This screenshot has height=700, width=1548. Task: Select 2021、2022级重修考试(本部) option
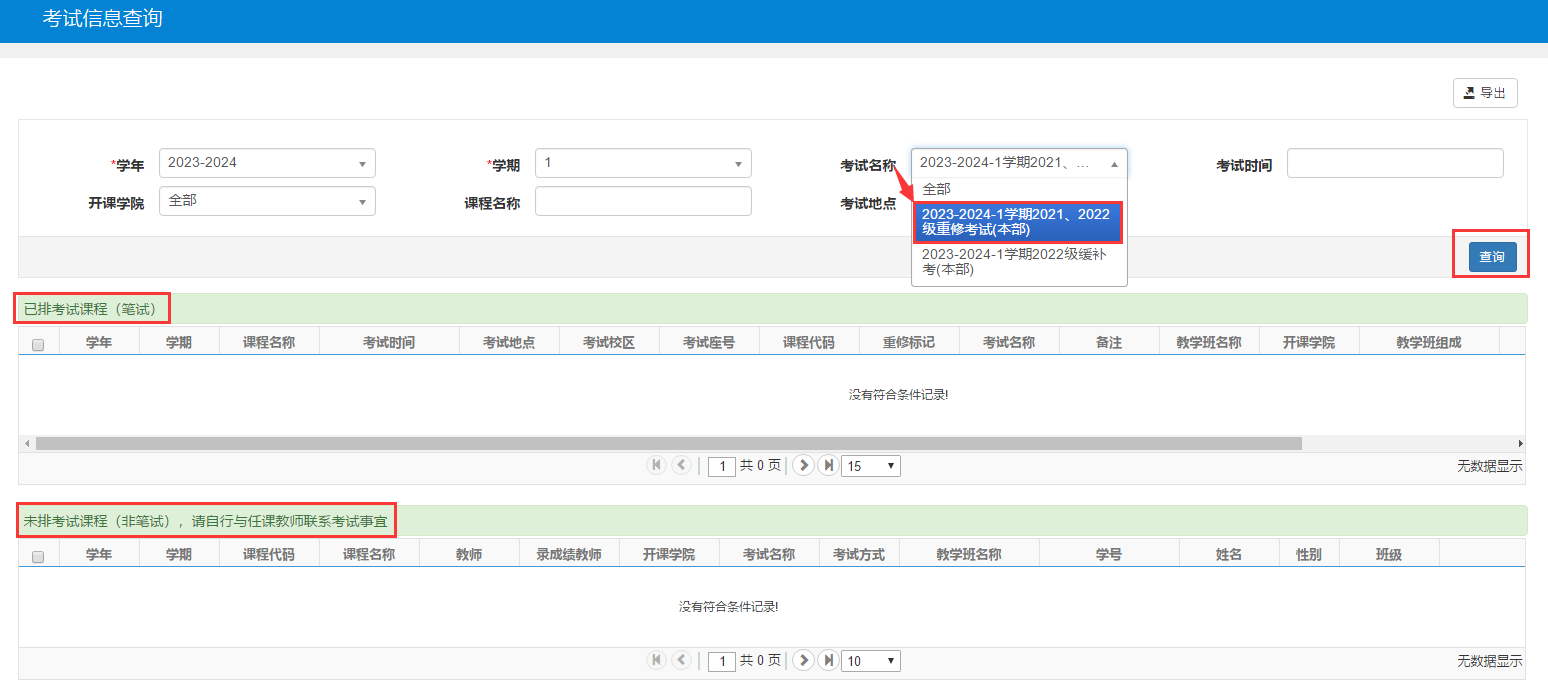(1019, 222)
